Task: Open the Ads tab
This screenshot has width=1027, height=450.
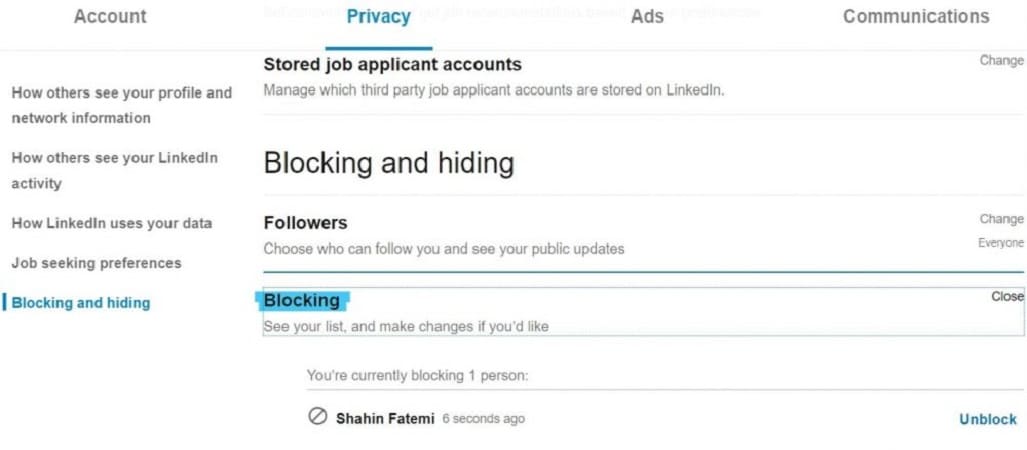Action: pyautogui.click(x=647, y=16)
